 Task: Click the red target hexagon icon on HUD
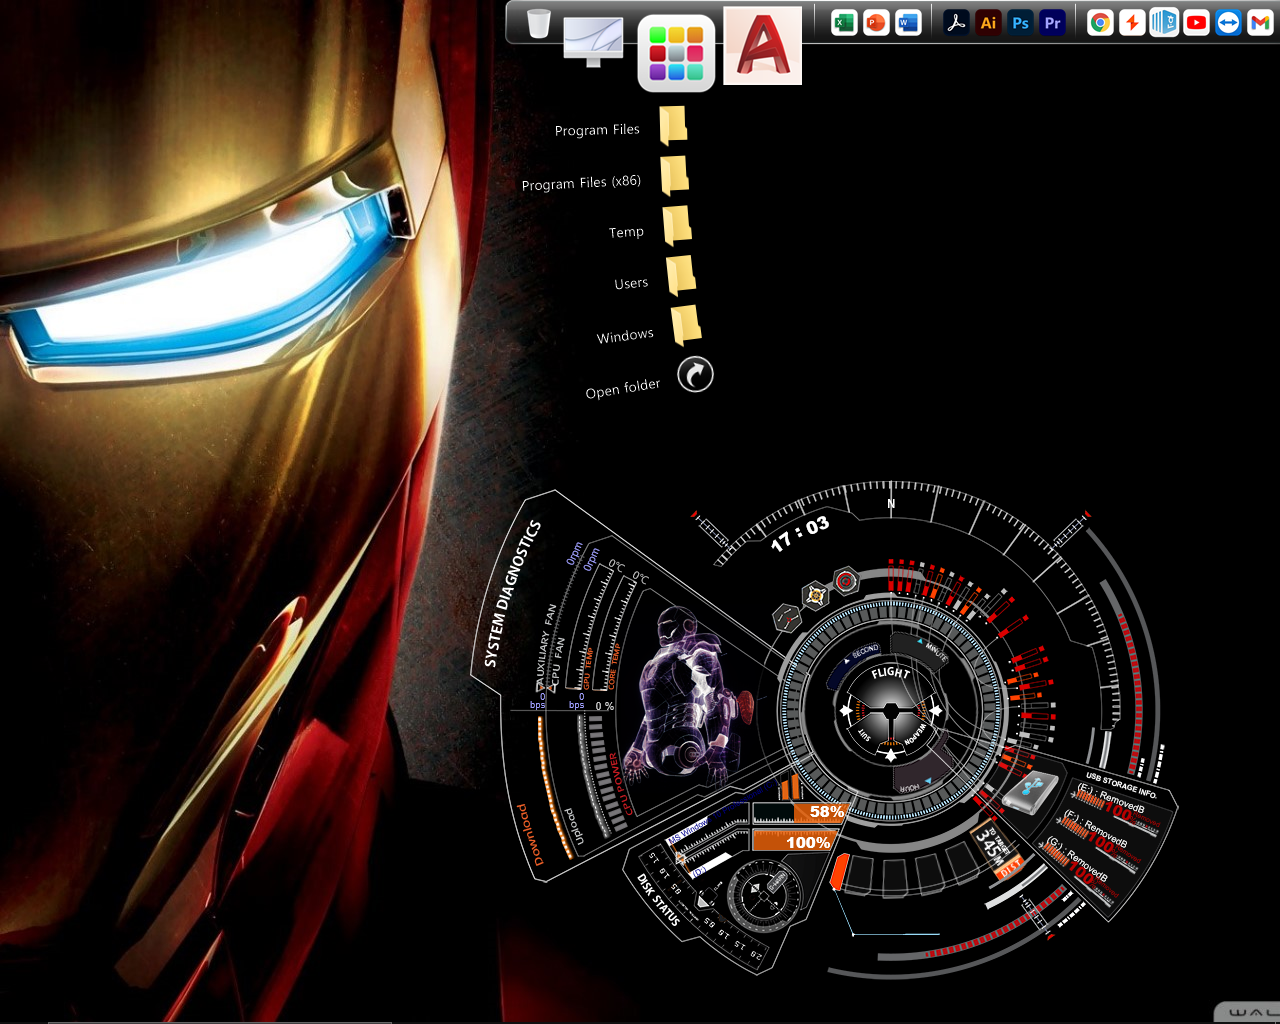point(846,580)
